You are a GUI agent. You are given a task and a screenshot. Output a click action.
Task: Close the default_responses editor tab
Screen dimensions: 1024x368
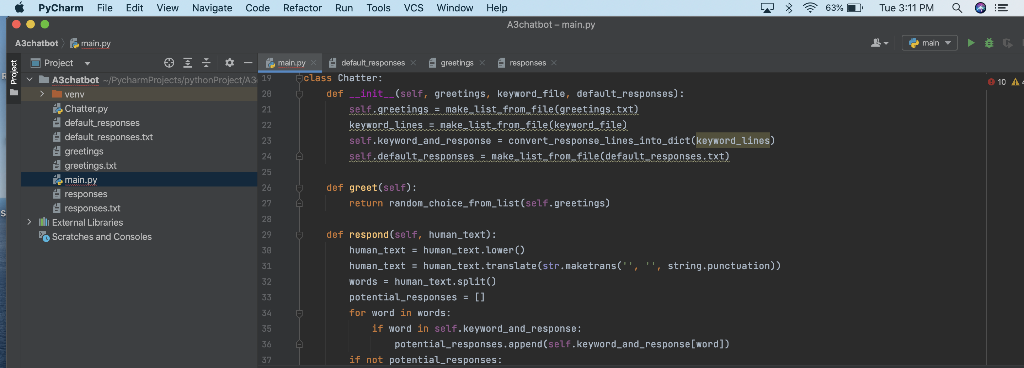413,63
